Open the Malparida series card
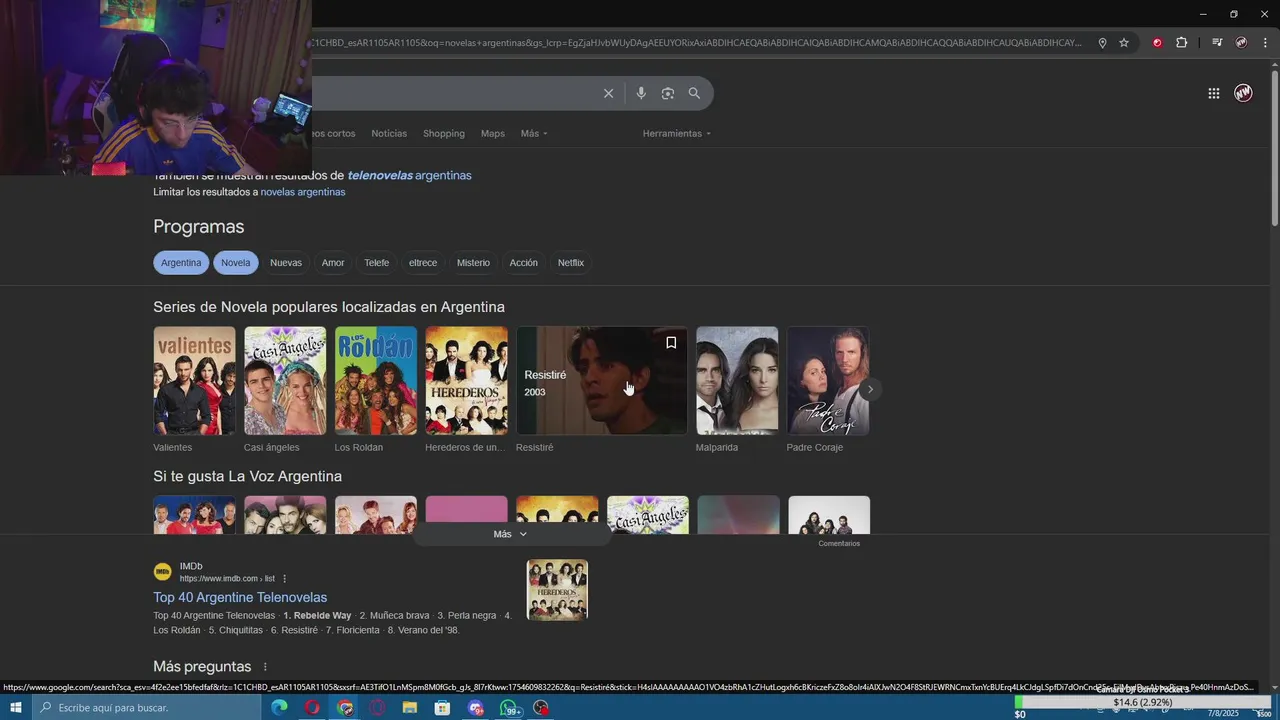 click(737, 381)
